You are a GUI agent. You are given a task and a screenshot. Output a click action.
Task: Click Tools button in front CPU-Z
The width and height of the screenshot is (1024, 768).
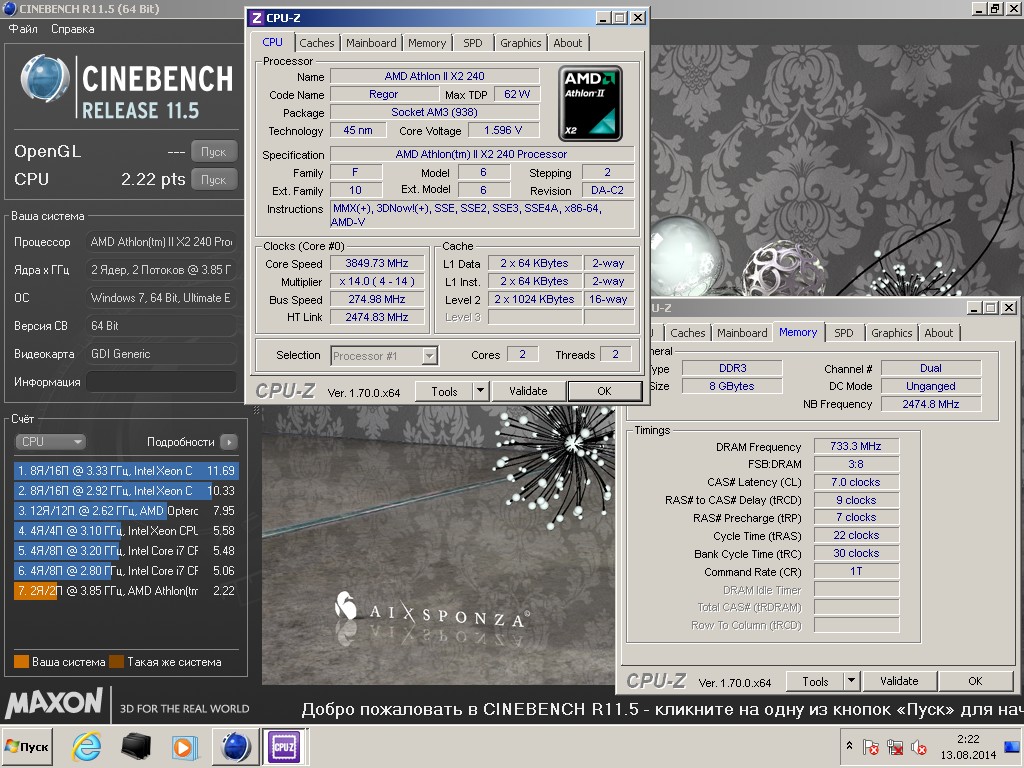coord(444,391)
